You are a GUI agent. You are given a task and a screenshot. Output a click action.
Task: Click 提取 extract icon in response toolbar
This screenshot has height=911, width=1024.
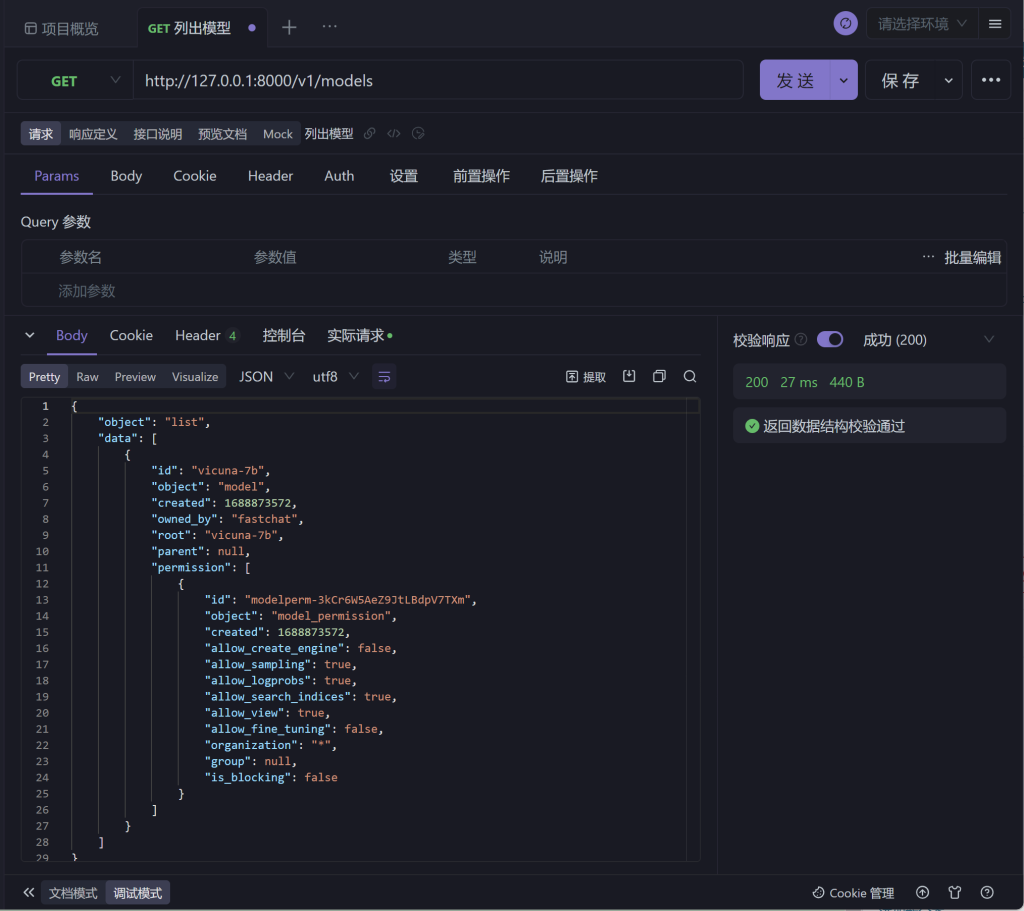tap(586, 377)
